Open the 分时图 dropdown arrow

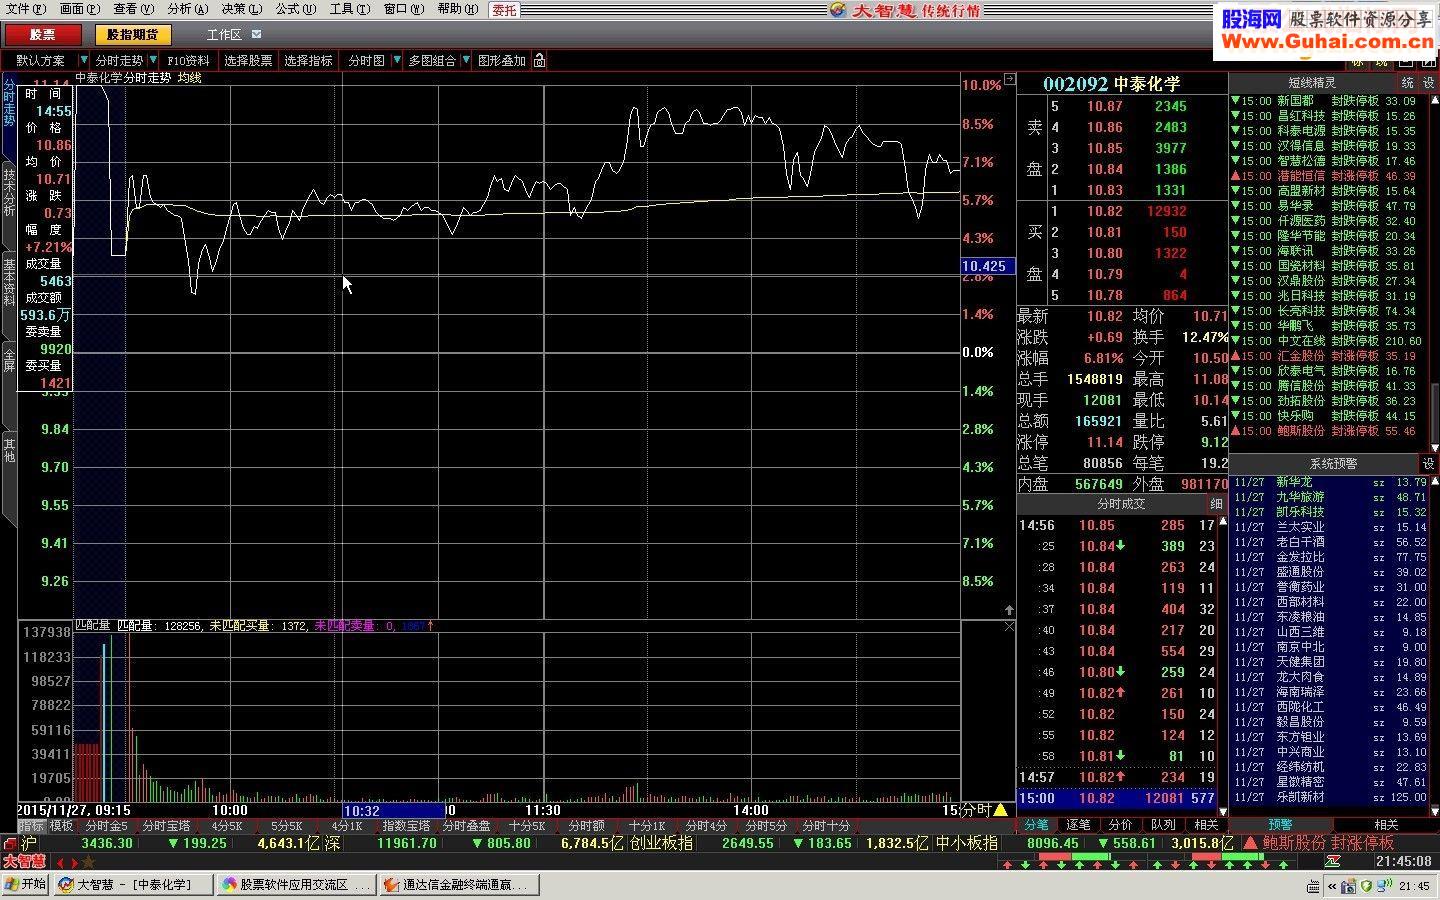397,61
